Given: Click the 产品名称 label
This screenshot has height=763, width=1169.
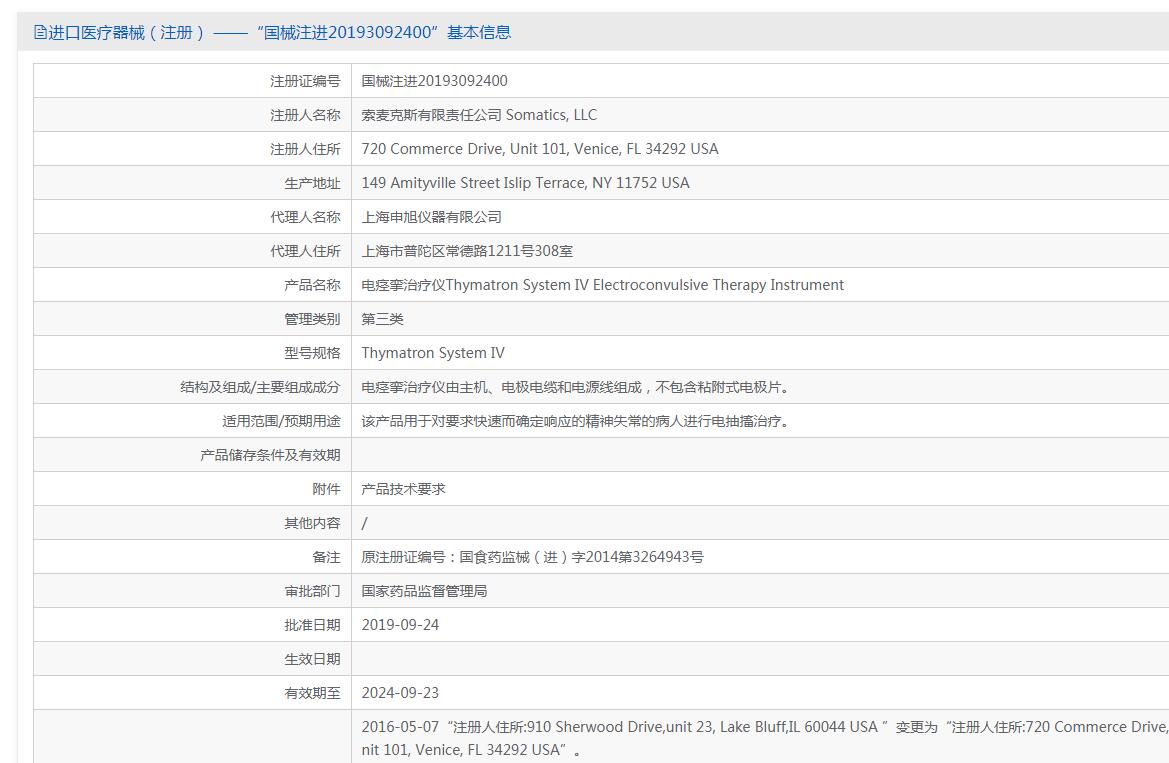Looking at the screenshot, I should 312,285.
